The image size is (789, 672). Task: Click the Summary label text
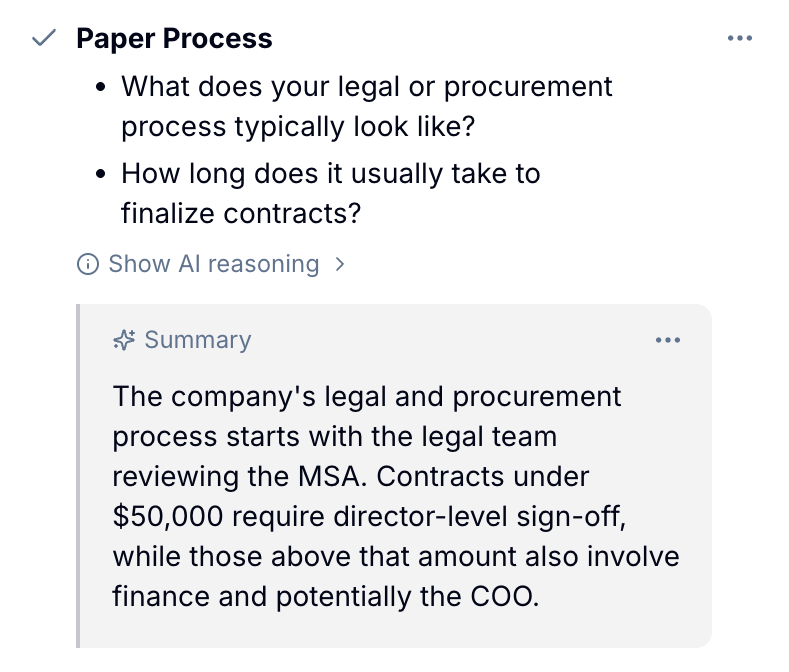click(198, 340)
